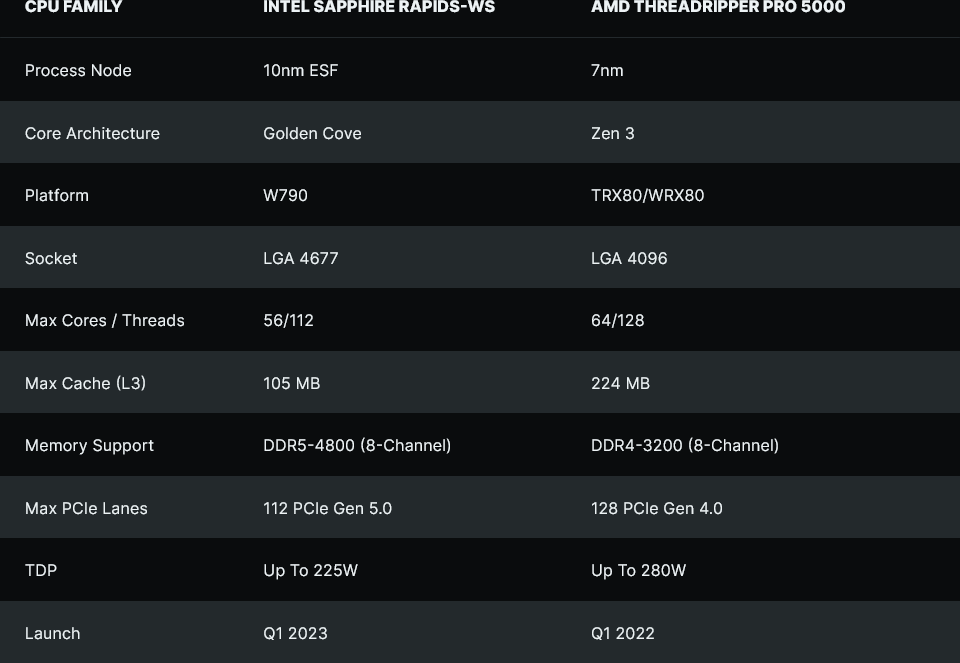Click the Intel Sapphire Rapids-WS column header

pyautogui.click(x=379, y=8)
